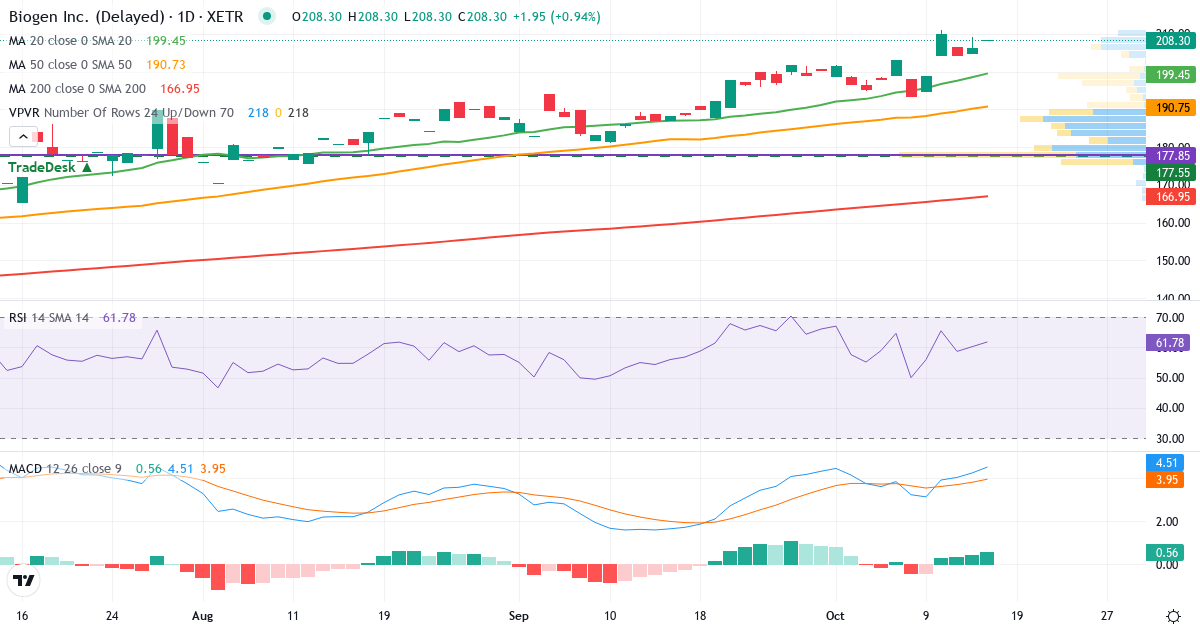Select the MA 20 indicator legend

pyautogui.click(x=70, y=40)
